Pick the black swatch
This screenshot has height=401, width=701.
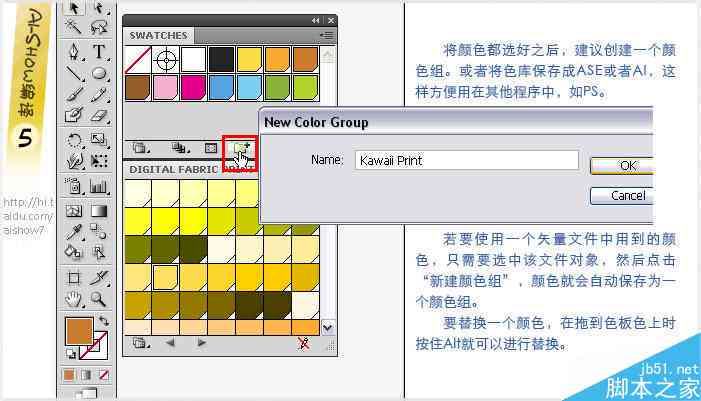(x=221, y=59)
